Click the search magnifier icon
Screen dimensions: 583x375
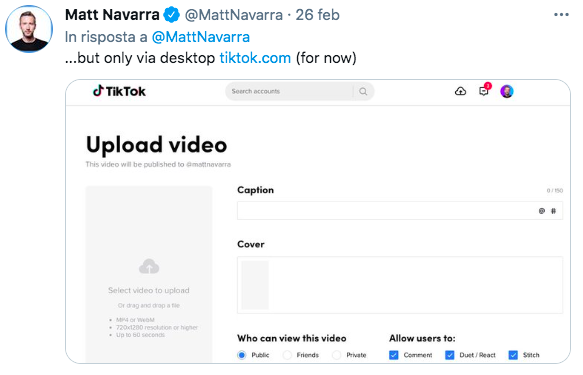(363, 91)
